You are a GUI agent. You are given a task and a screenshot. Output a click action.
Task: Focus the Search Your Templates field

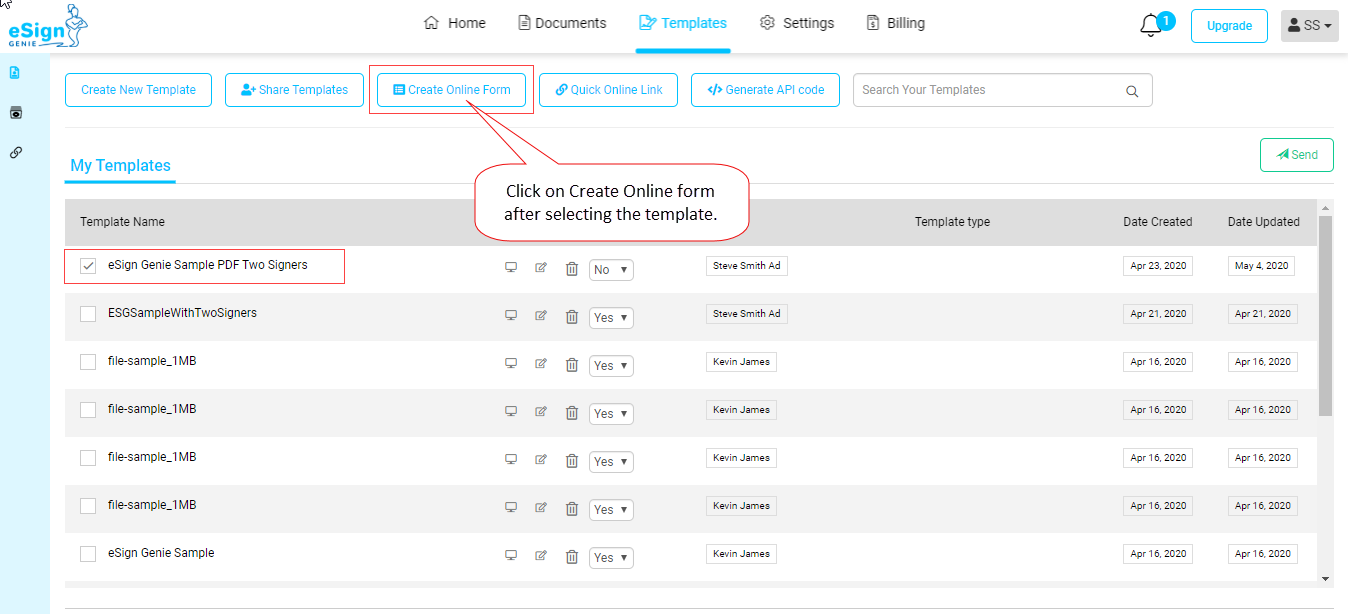(x=1002, y=90)
